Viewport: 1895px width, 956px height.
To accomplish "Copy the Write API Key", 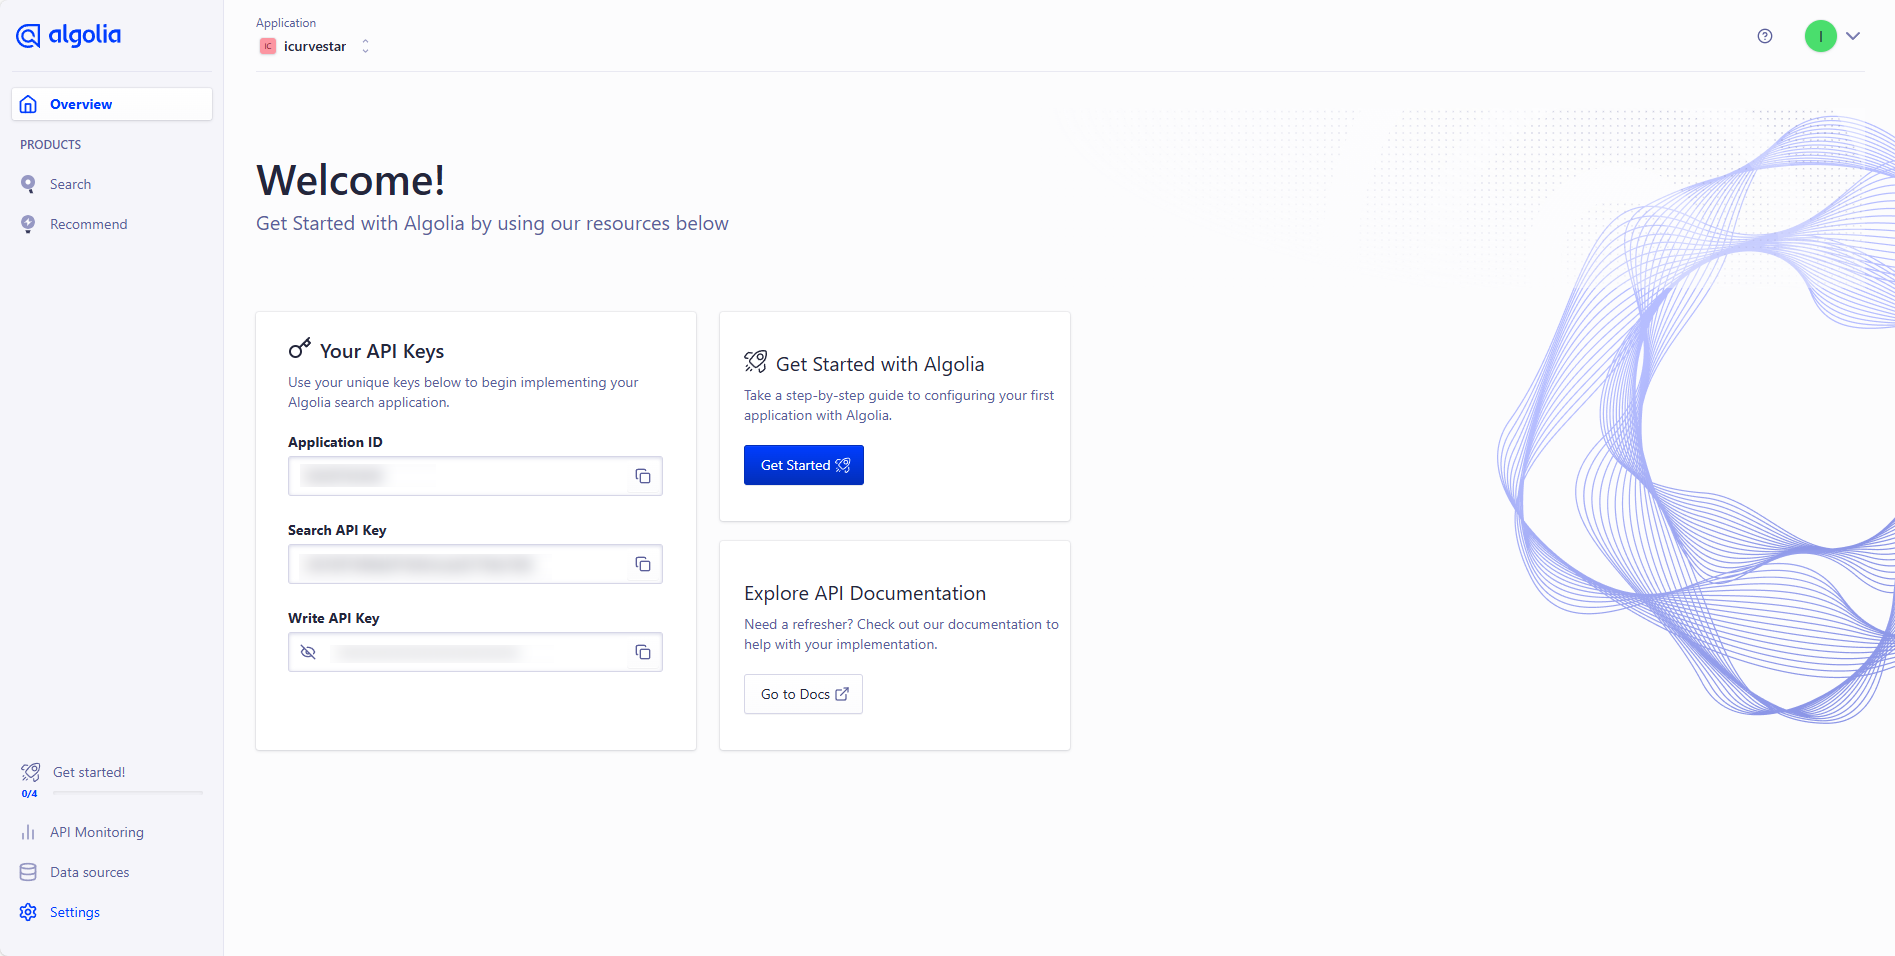I will point(643,652).
